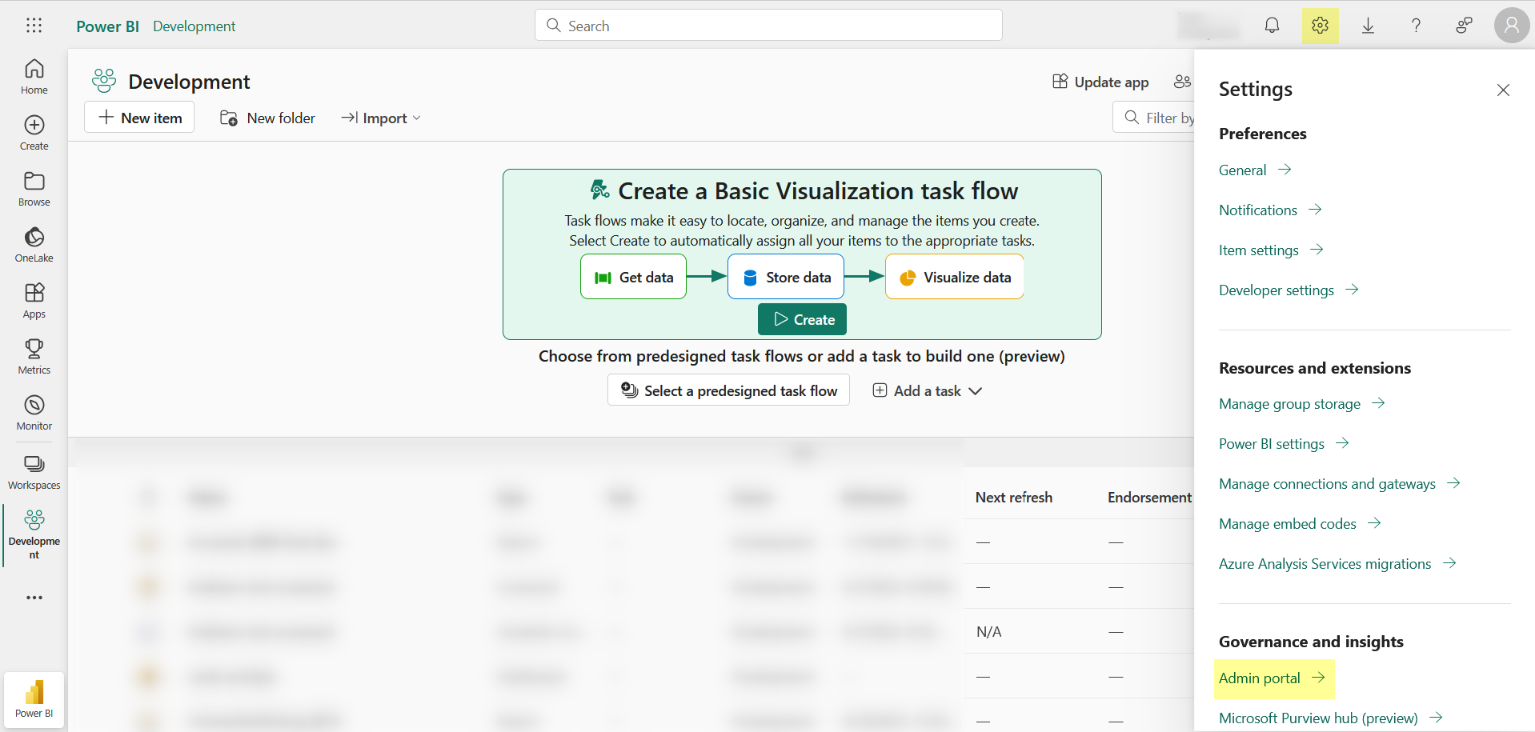Click the New item button
This screenshot has width=1535, height=732.
[140, 118]
